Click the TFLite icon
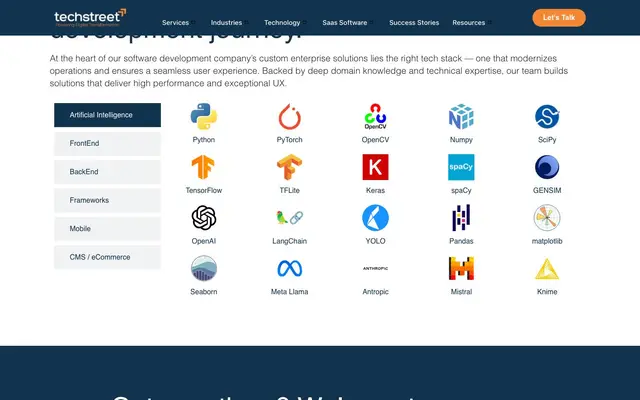 pos(289,167)
